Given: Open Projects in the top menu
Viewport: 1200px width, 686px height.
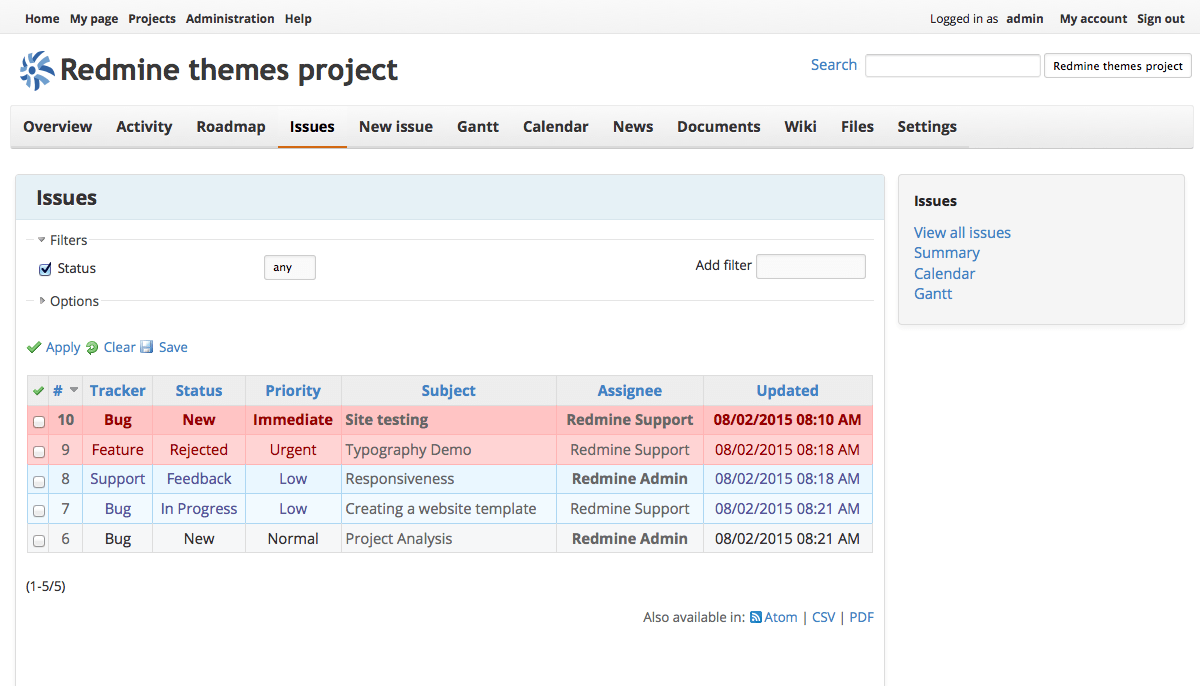Looking at the screenshot, I should point(152,19).
